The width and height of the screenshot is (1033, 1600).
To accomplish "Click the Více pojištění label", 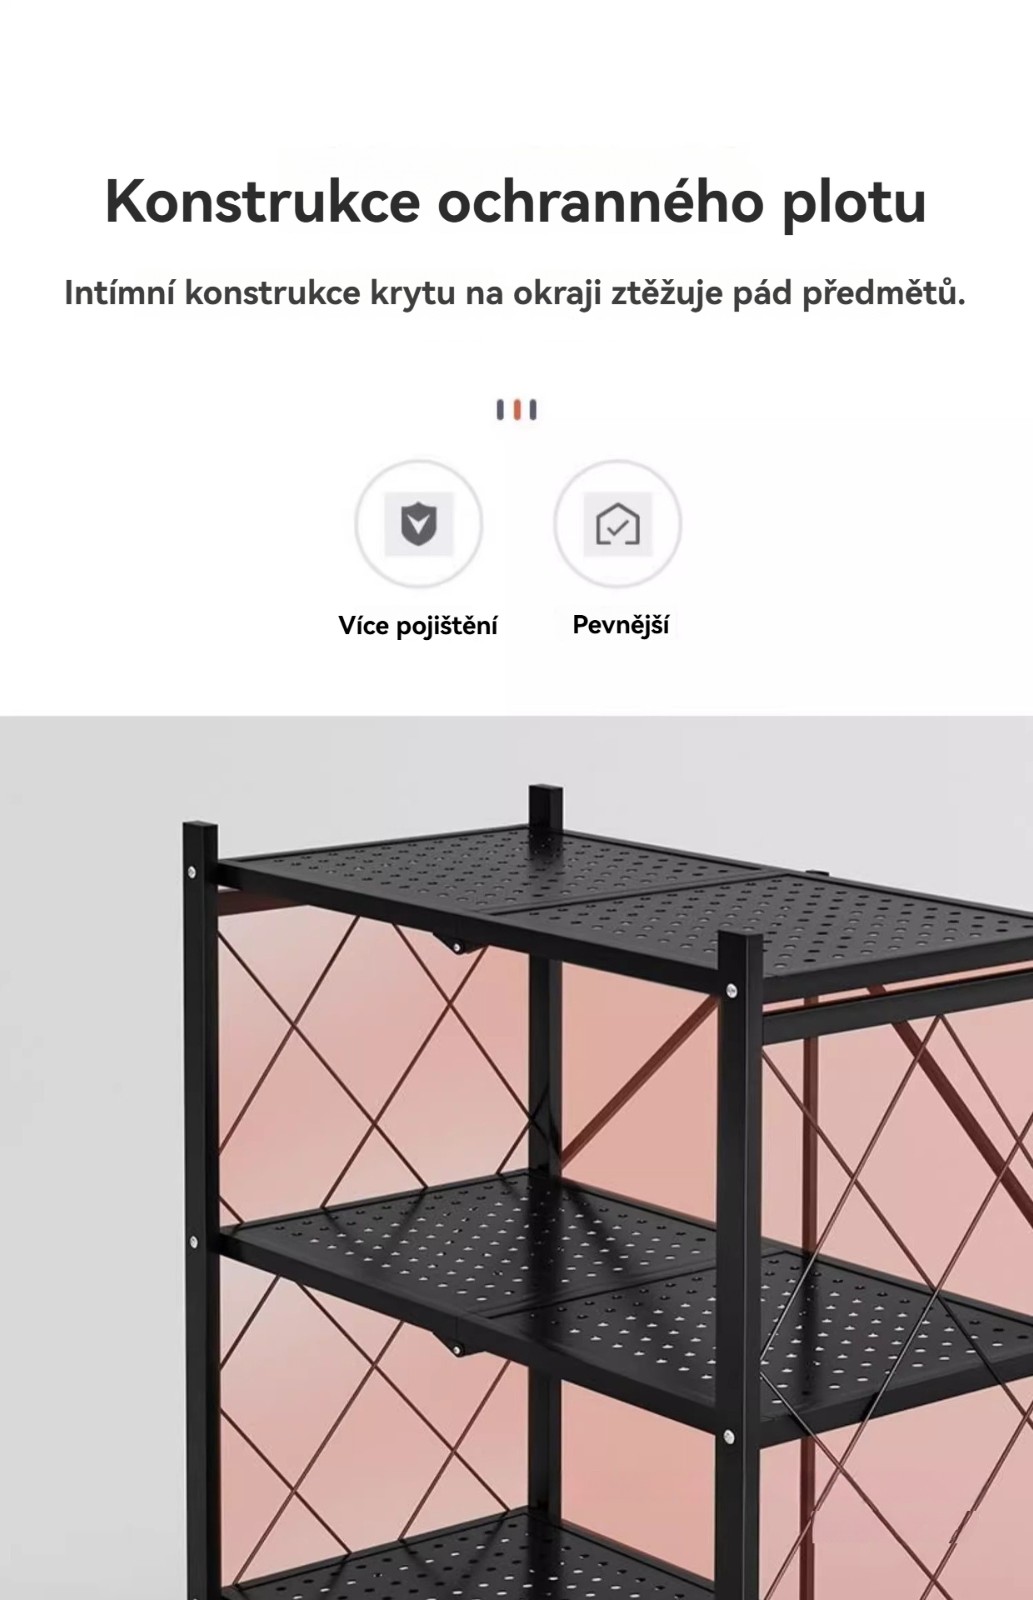I will [418, 626].
